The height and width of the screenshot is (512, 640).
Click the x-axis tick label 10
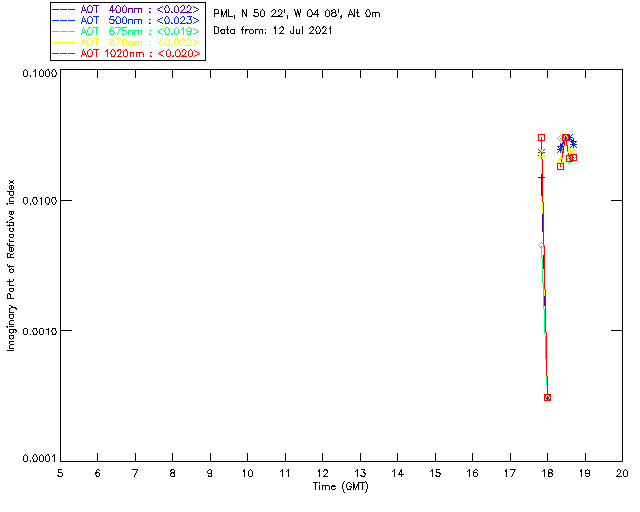tap(247, 473)
